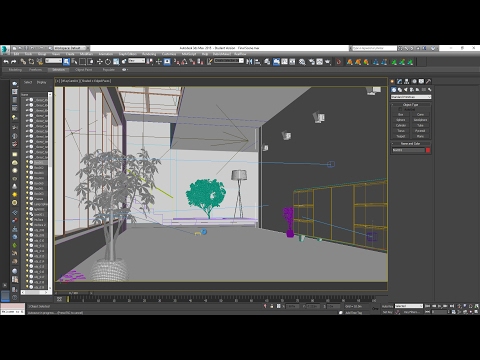Click the Align tool icon
Image resolution: width=480 pixels, height=360 pixels.
click(257, 62)
